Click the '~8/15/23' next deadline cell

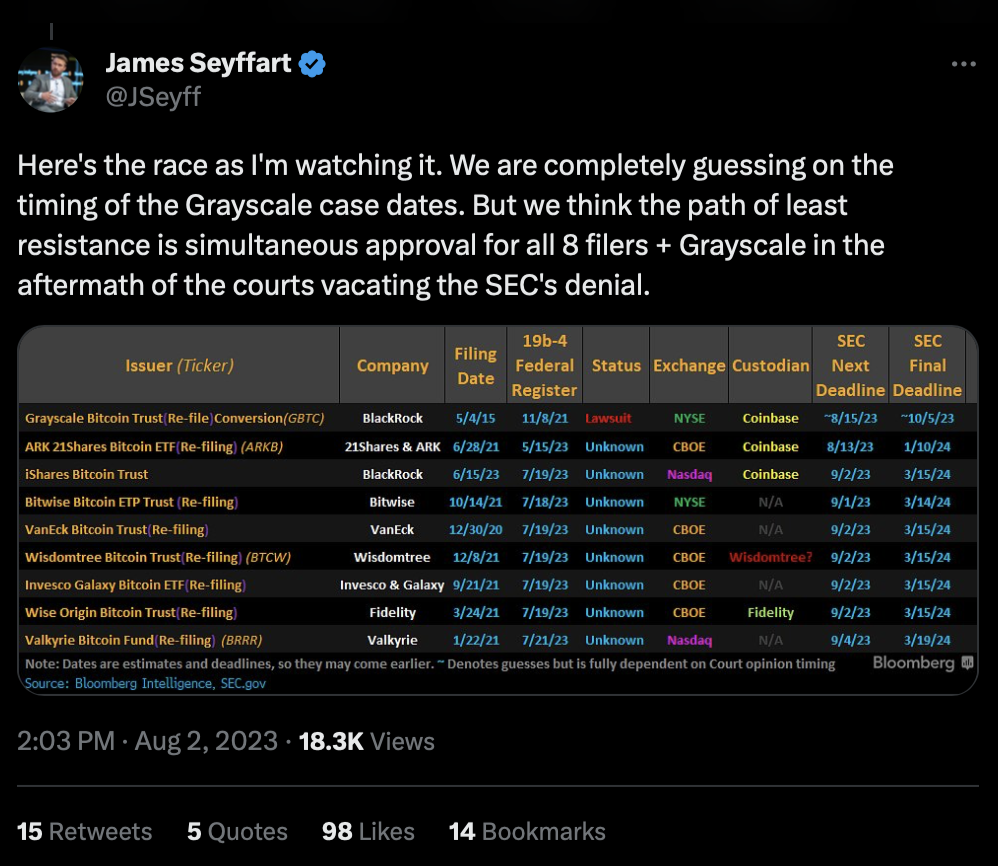pyautogui.click(x=850, y=419)
